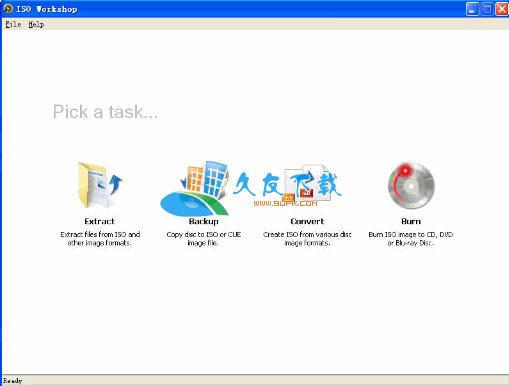Click the Backup label
The height and width of the screenshot is (386, 509).
(204, 221)
